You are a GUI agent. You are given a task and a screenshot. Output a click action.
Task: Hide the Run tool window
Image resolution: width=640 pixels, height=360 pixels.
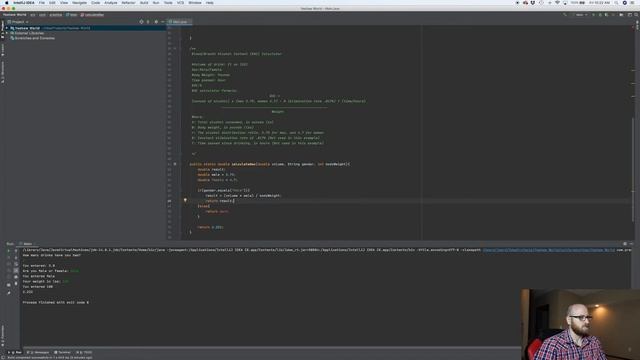click(631, 244)
